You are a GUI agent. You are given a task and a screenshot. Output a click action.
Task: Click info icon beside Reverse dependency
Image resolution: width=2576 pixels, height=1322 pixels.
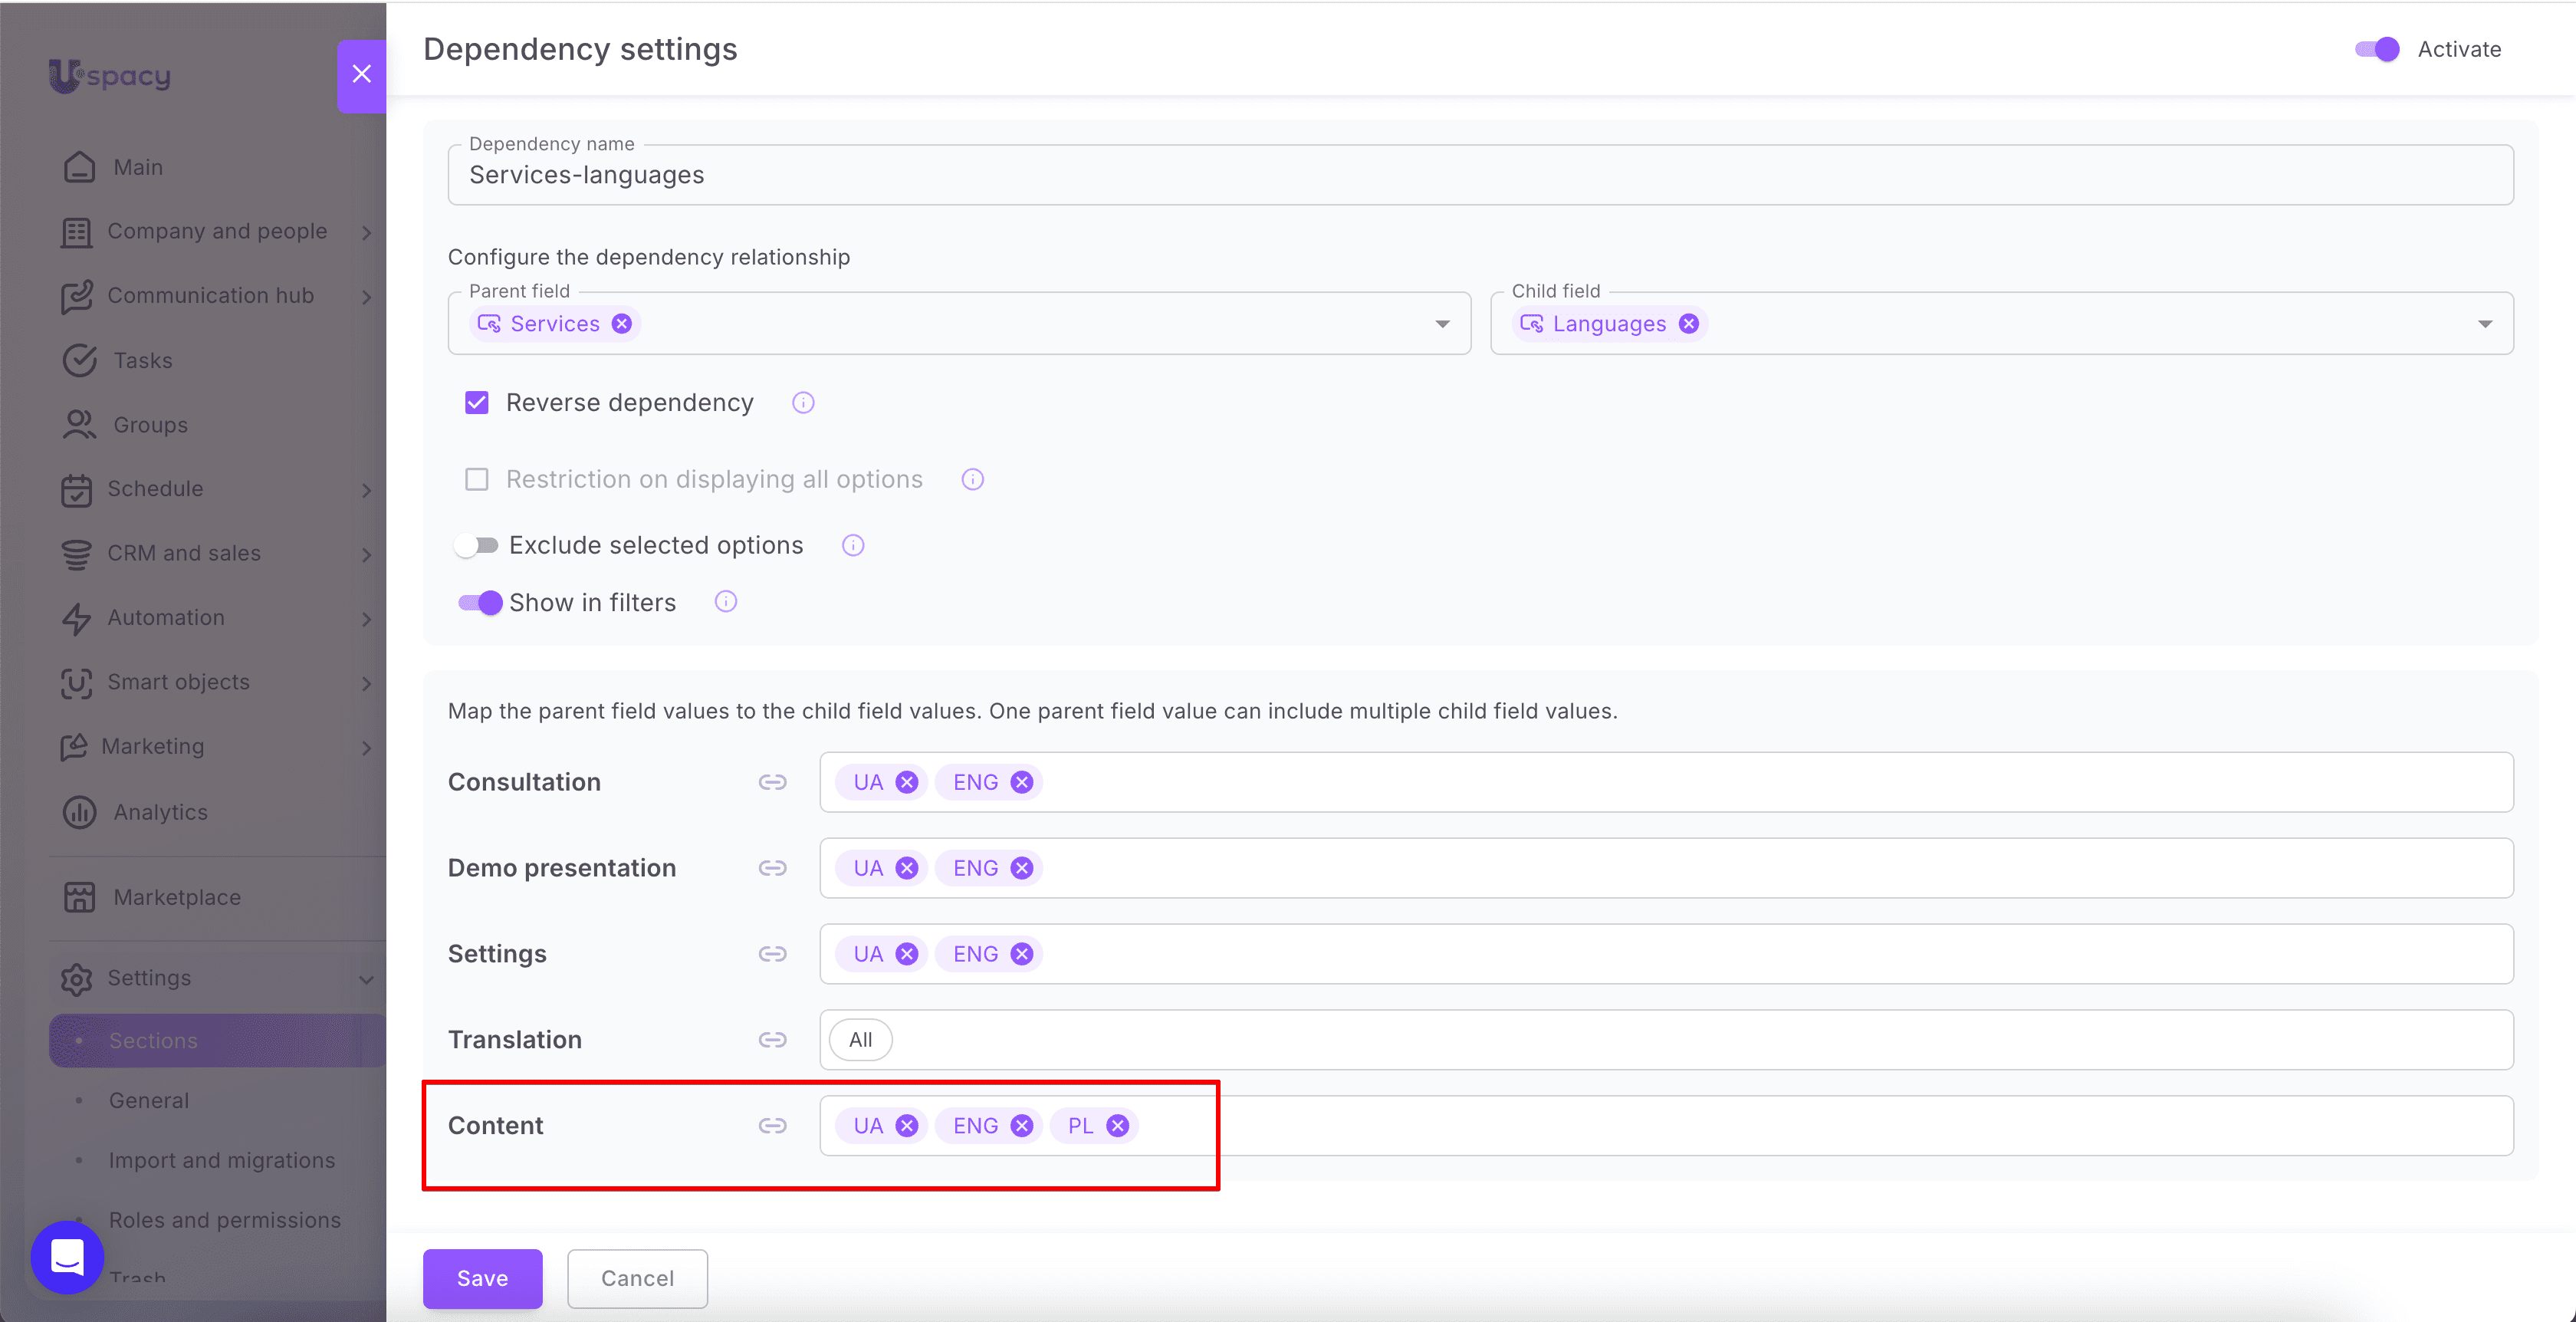click(803, 403)
